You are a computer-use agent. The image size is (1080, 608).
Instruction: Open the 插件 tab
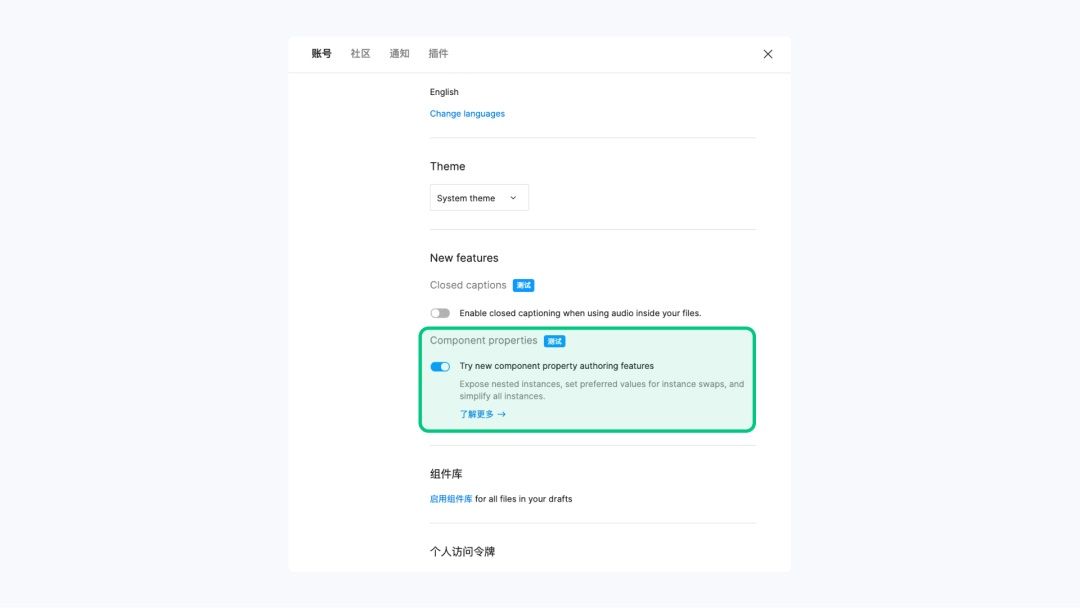[x=438, y=54]
